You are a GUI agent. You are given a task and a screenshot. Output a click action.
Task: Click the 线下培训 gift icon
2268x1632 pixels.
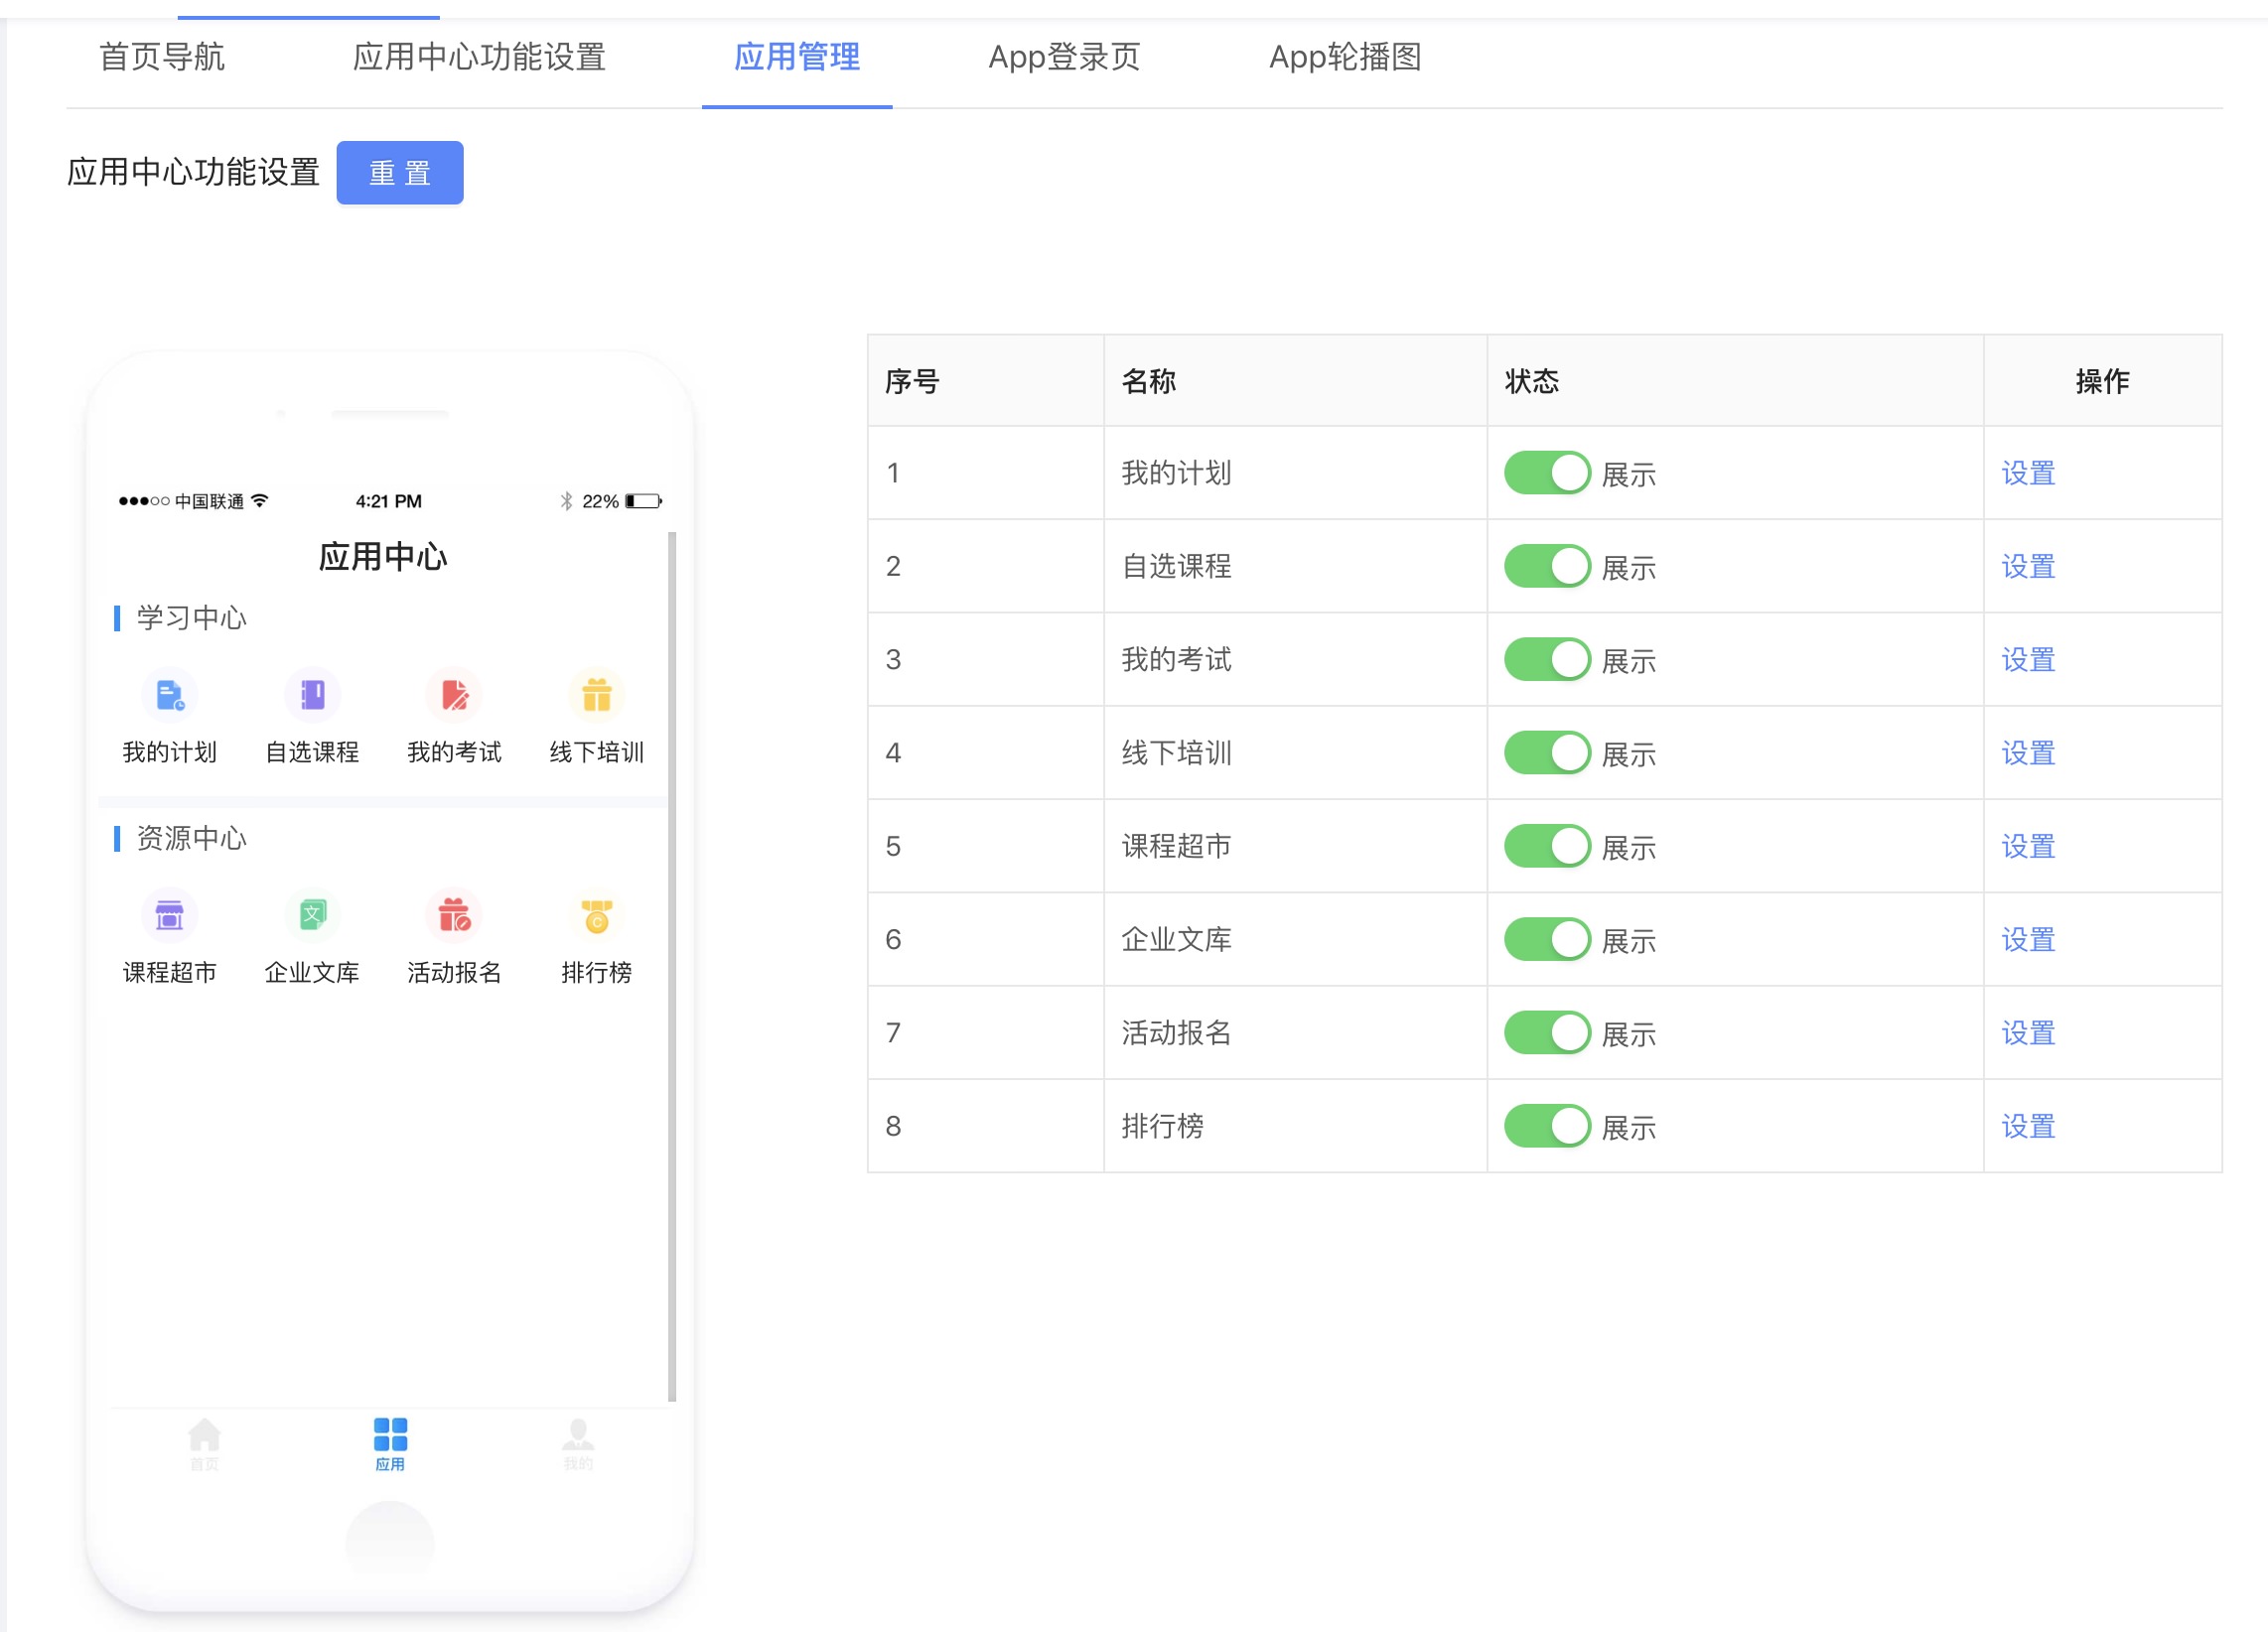click(x=597, y=695)
